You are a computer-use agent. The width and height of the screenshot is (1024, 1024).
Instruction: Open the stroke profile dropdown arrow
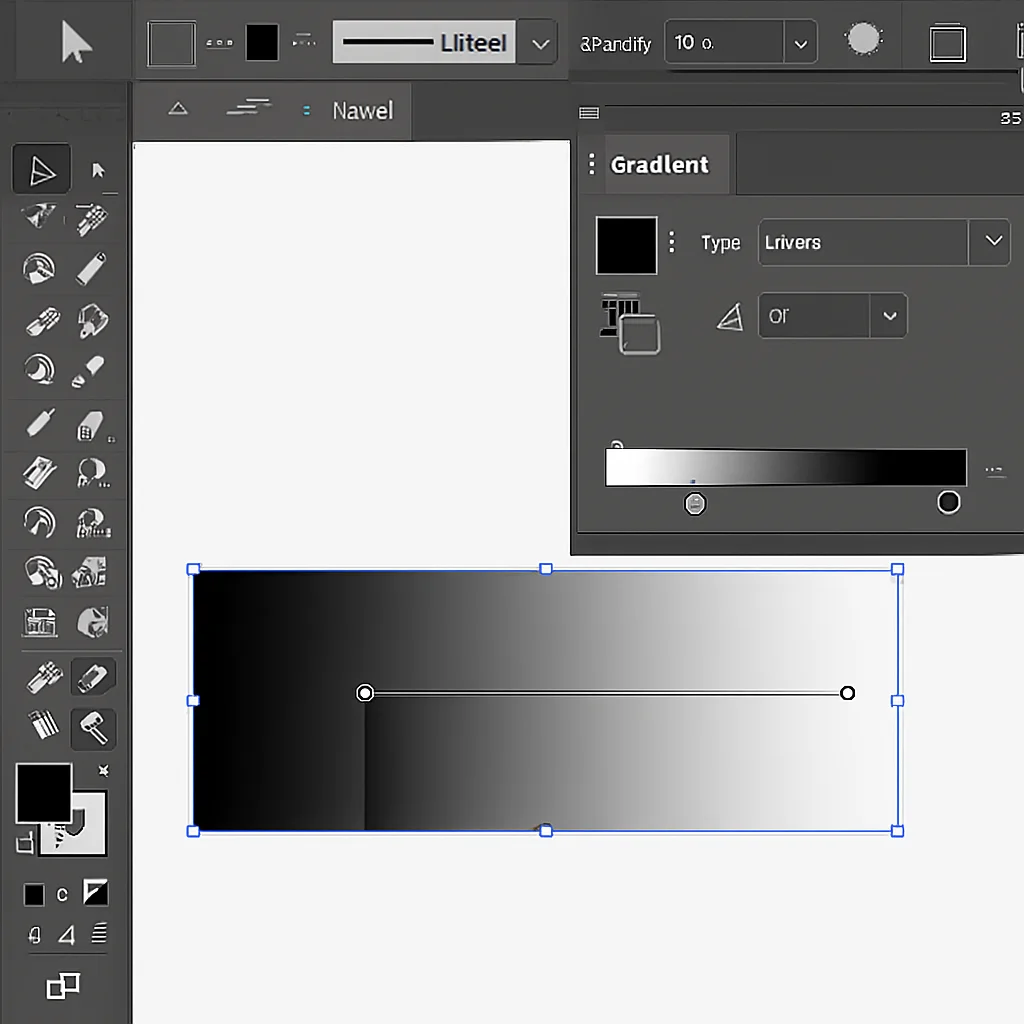coord(540,44)
